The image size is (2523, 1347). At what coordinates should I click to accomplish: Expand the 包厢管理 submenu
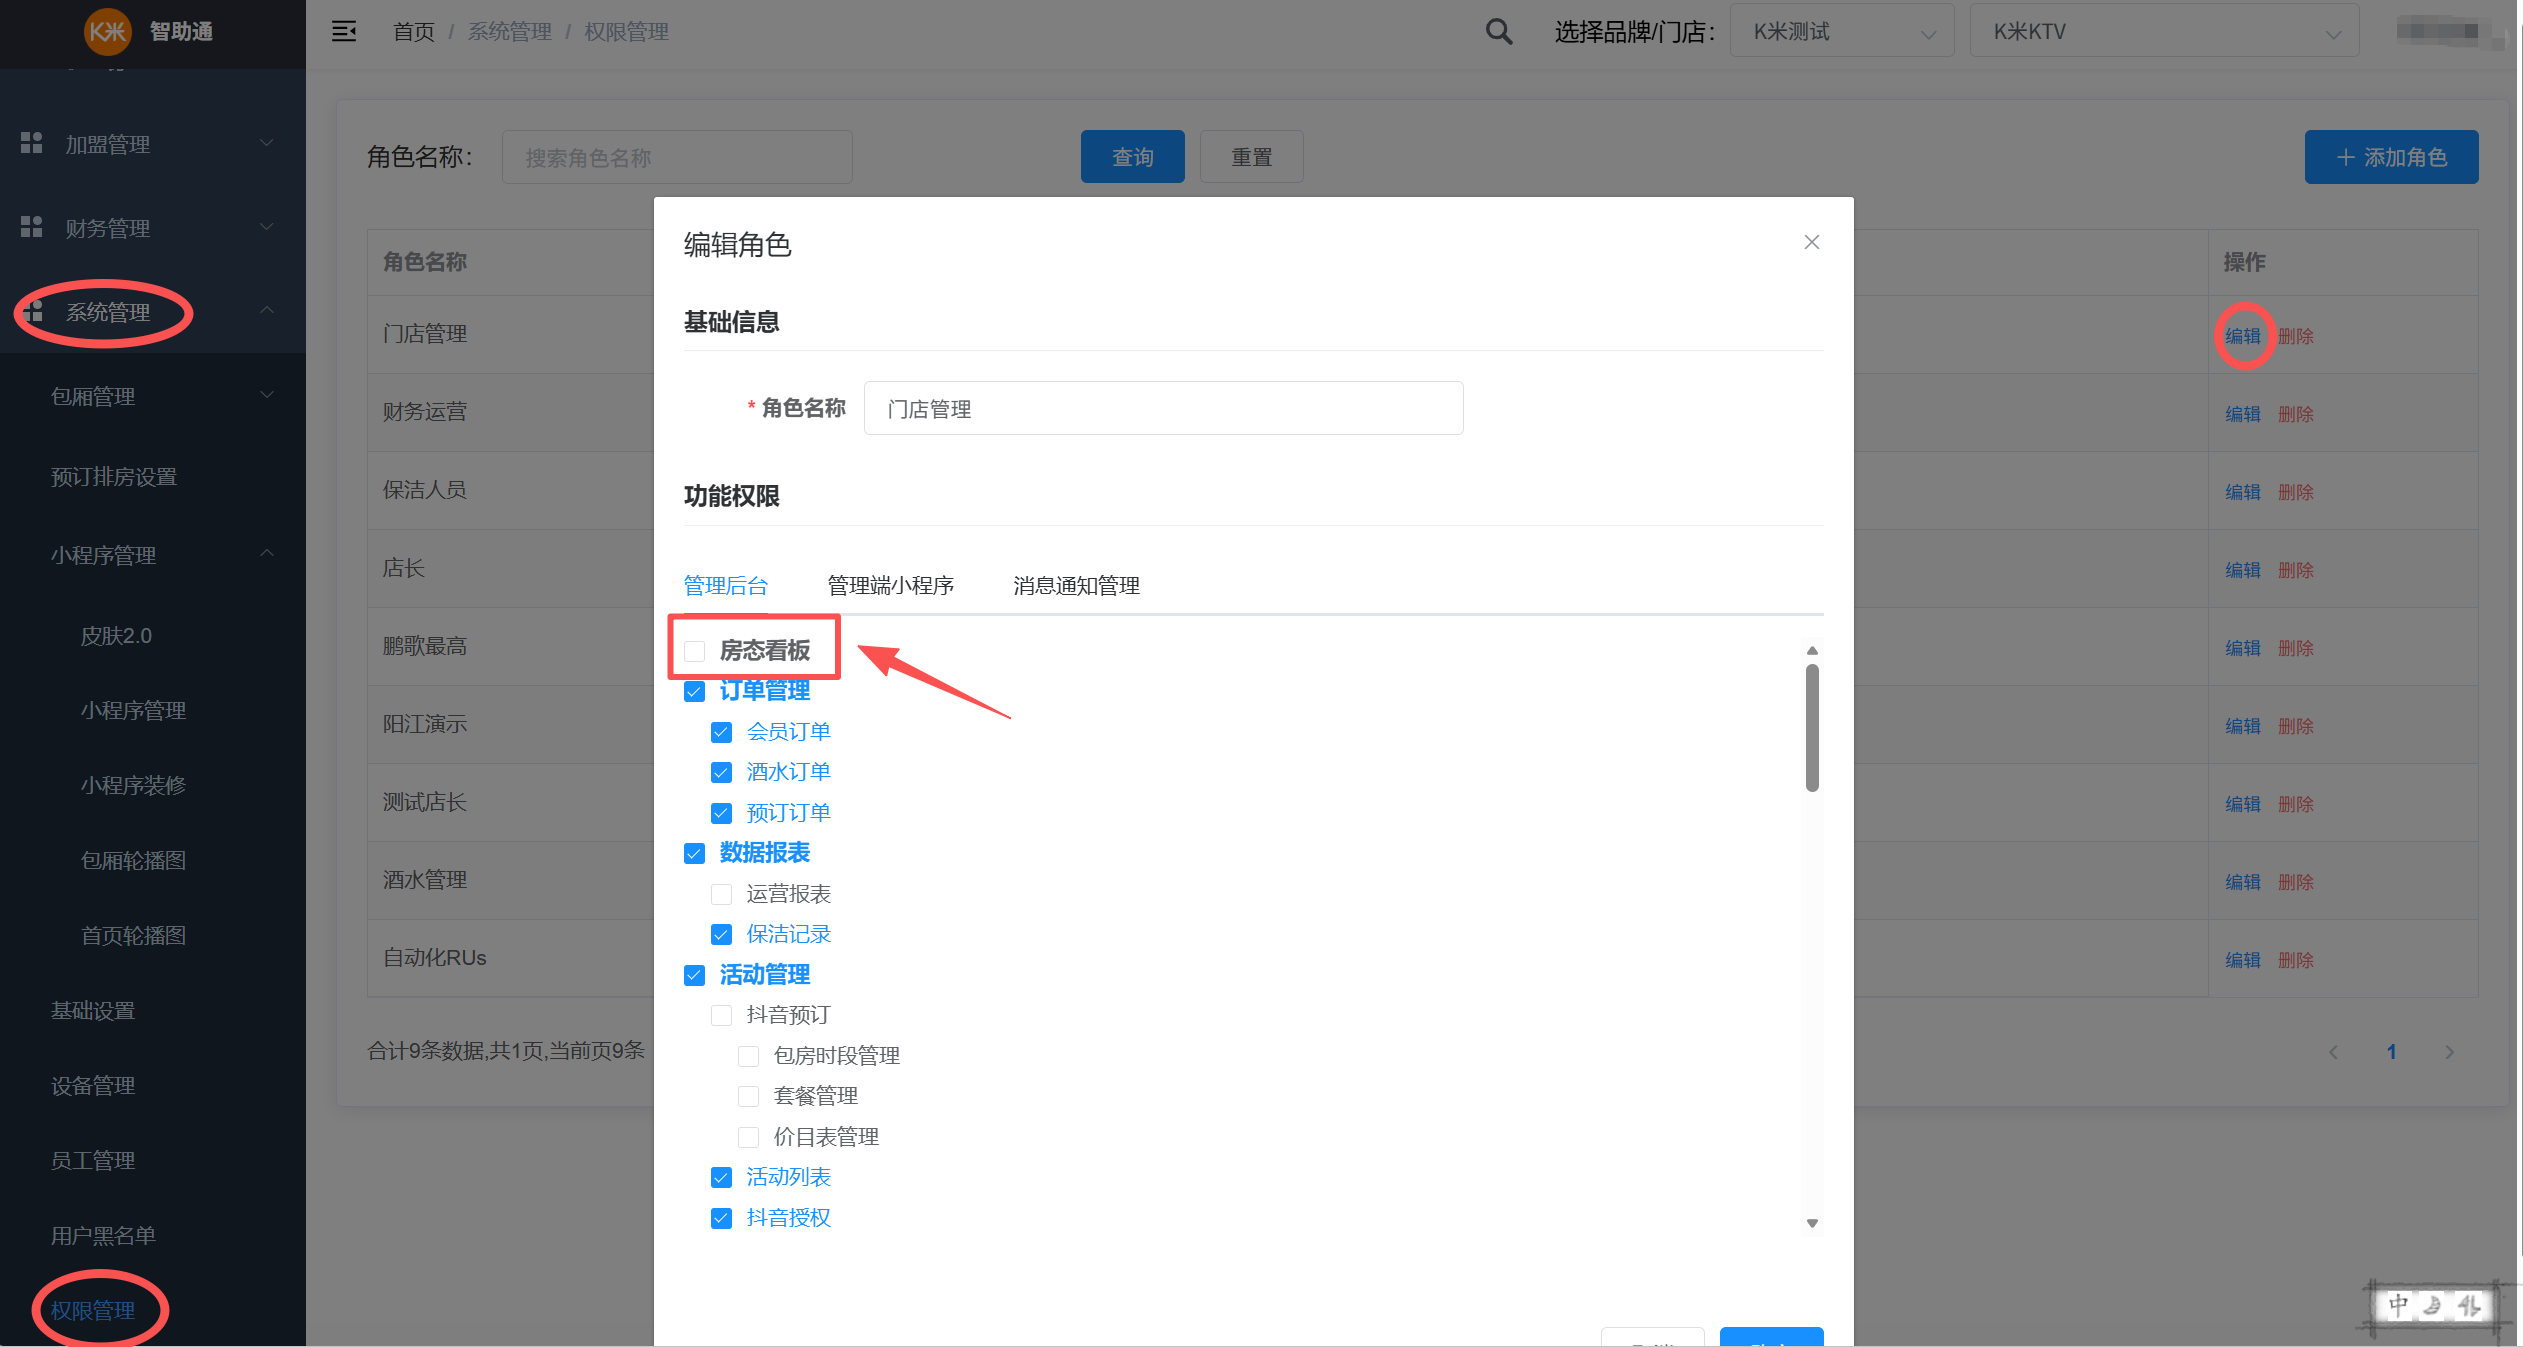click(x=153, y=396)
